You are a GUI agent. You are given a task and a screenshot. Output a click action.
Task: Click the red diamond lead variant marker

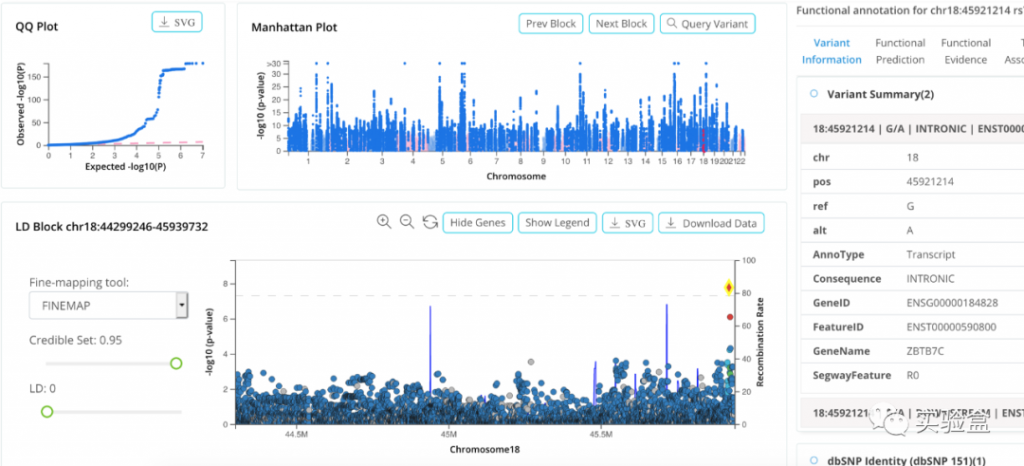pos(729,288)
